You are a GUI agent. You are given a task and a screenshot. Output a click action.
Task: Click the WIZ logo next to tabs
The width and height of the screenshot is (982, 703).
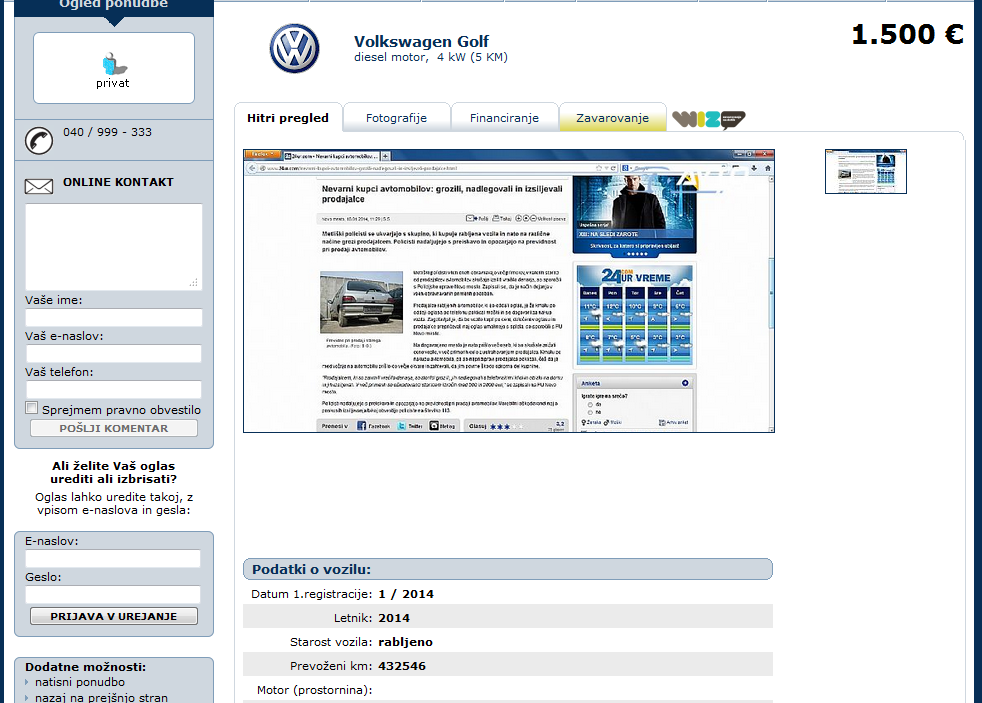click(x=708, y=119)
